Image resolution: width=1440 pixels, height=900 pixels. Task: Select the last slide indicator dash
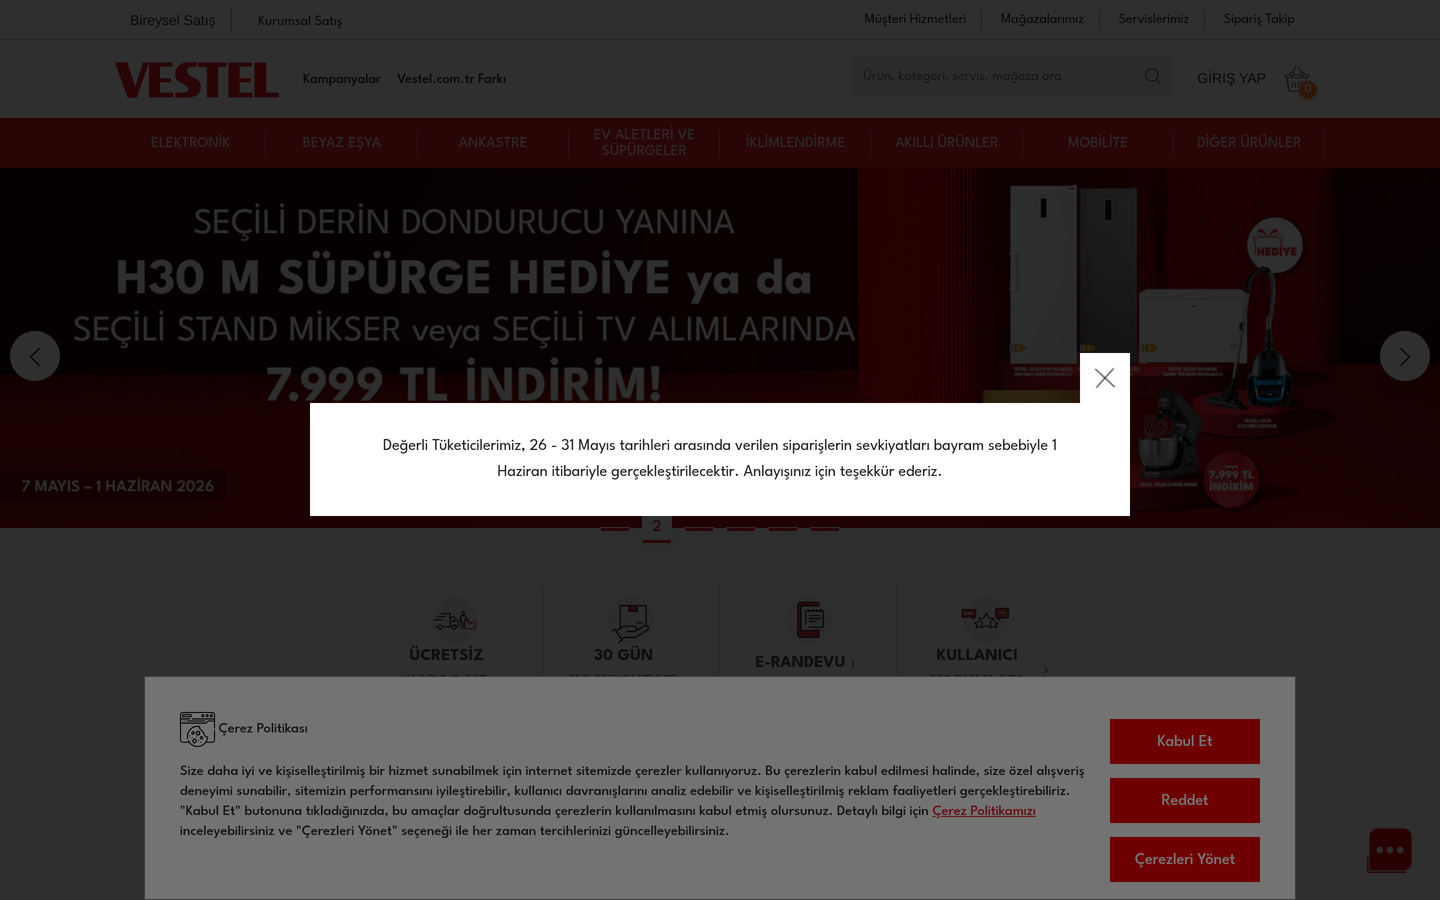point(825,527)
